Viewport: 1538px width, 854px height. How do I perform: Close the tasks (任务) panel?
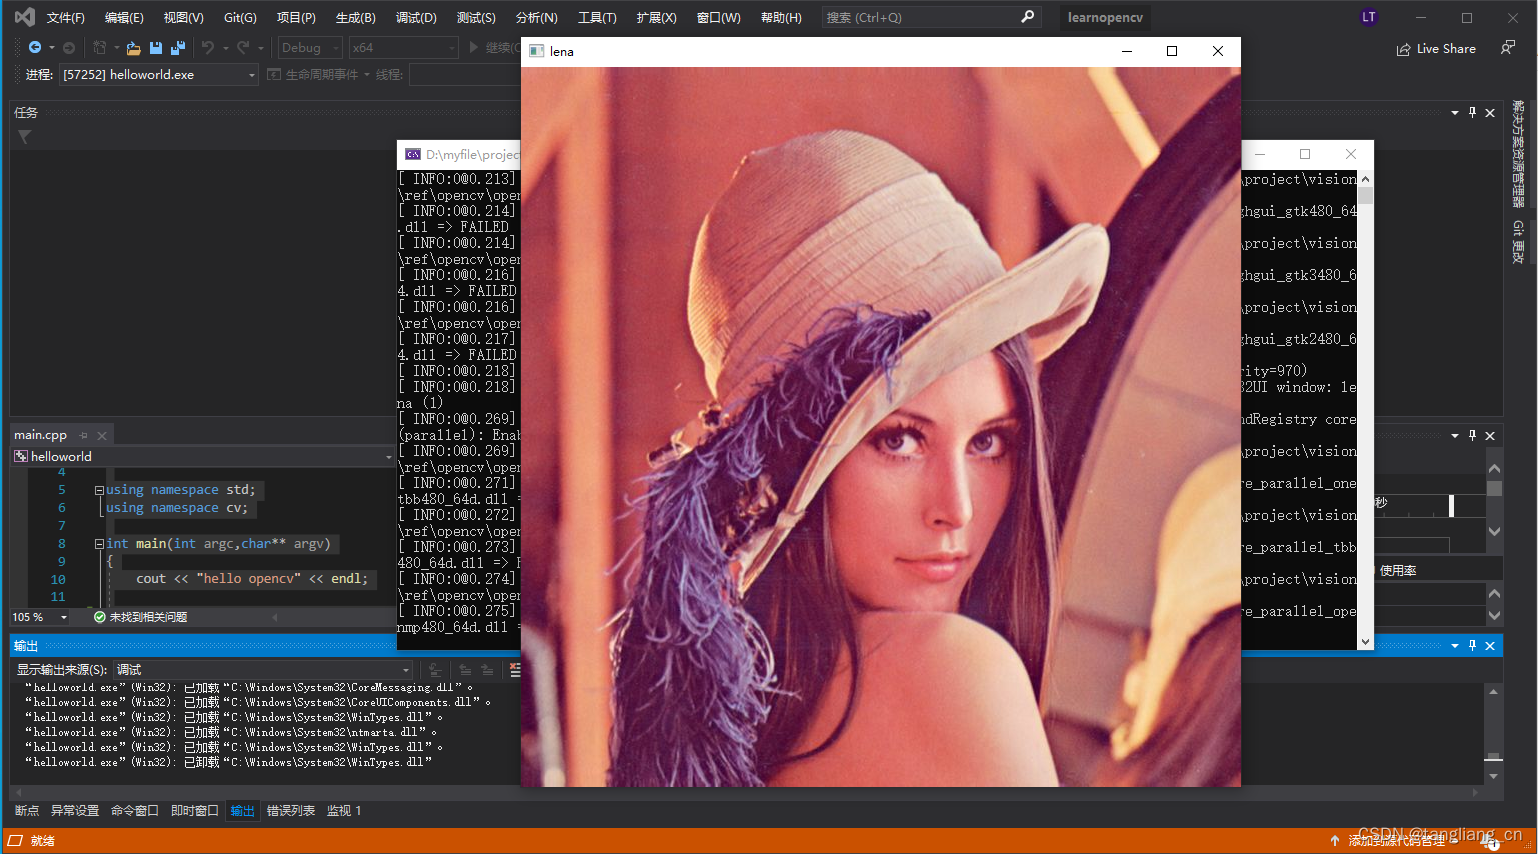[x=1490, y=113]
